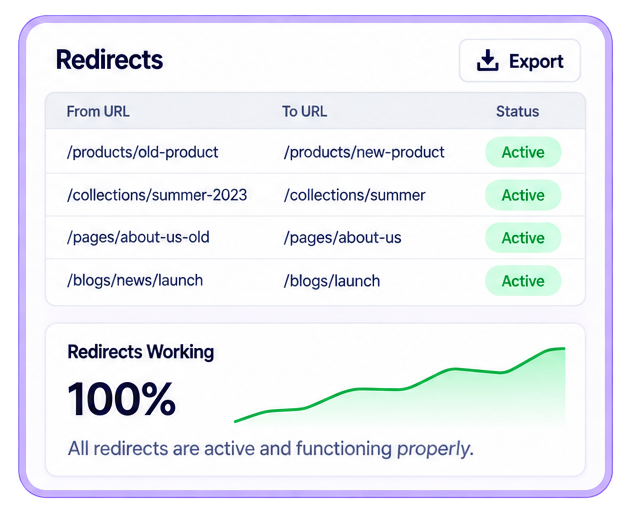Click the /blogs/launch destination cell

(x=332, y=281)
